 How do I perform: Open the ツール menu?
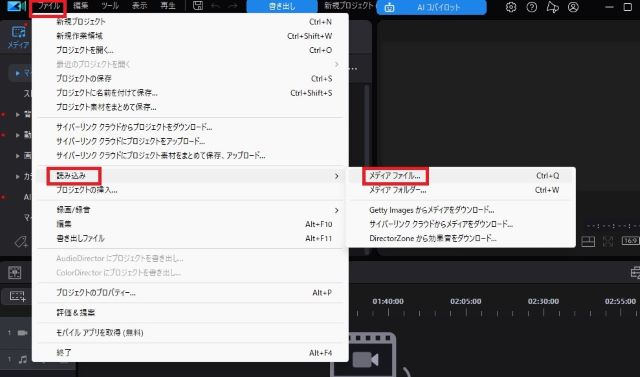110,6
